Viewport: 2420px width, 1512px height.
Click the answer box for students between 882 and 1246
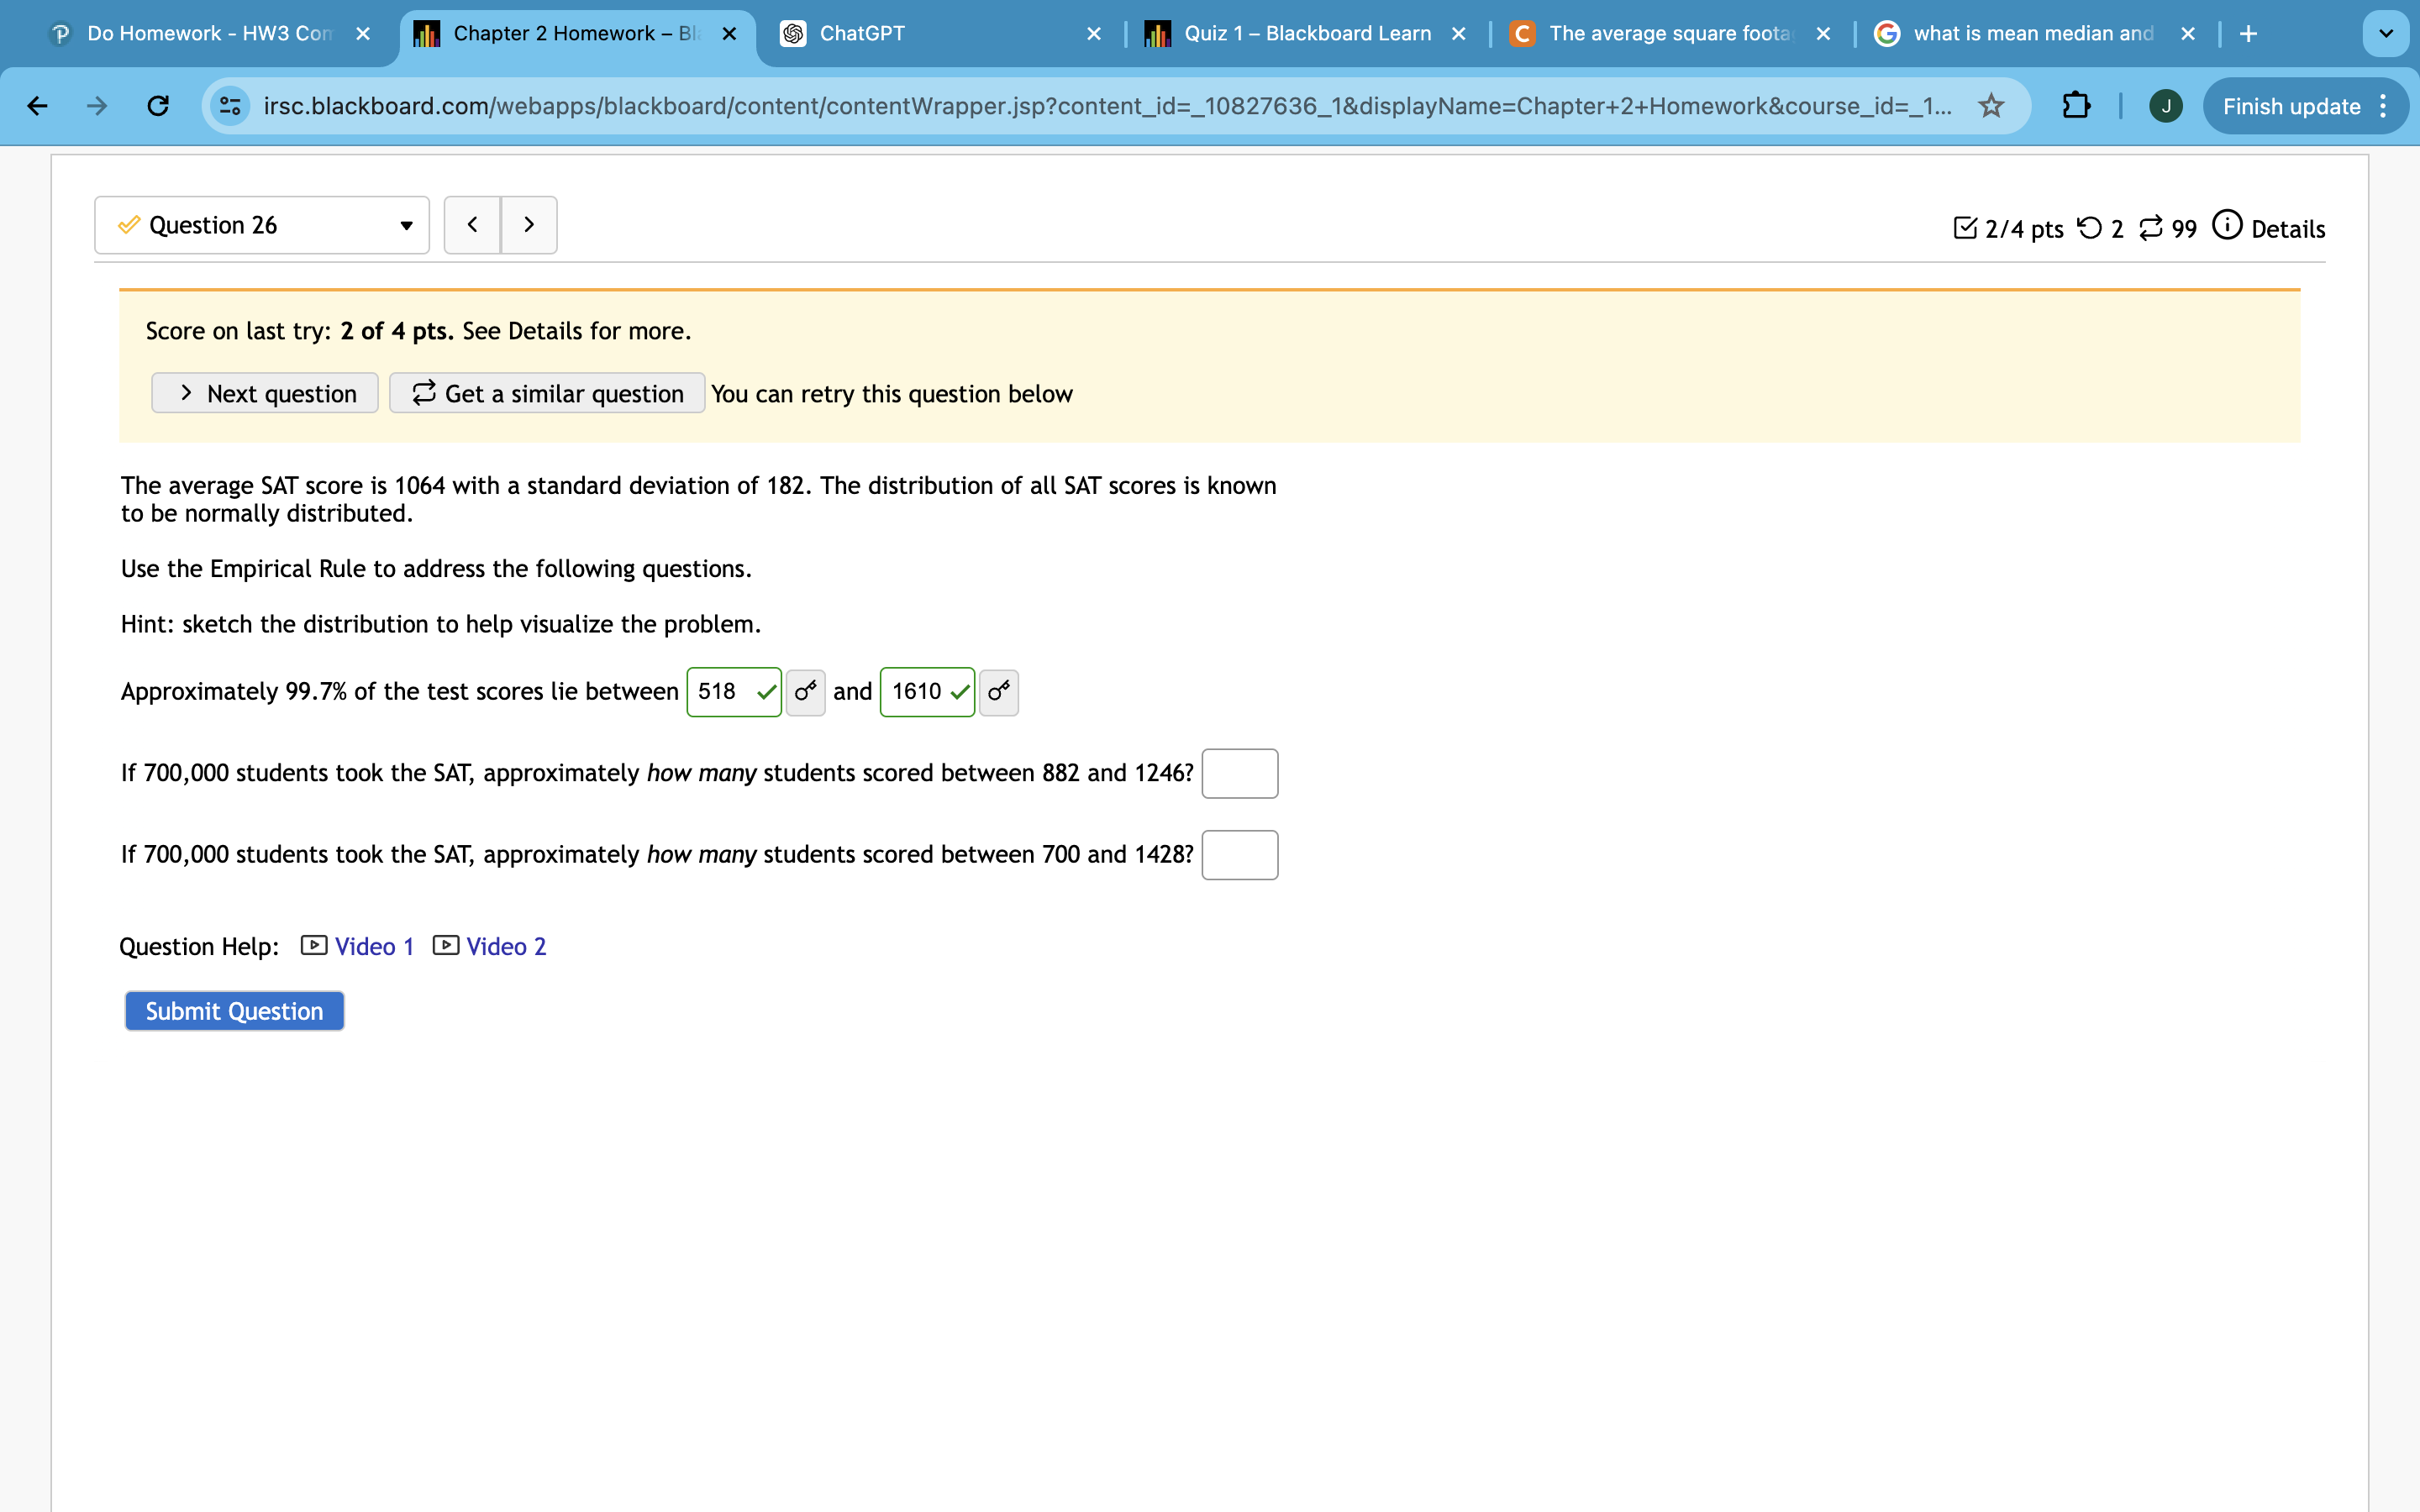coord(1239,772)
